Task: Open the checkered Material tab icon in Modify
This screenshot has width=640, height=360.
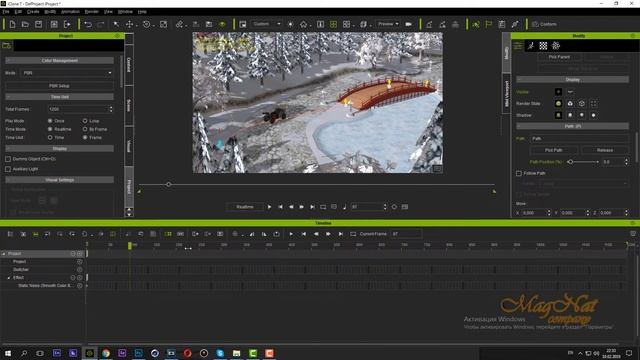Action: (543, 46)
